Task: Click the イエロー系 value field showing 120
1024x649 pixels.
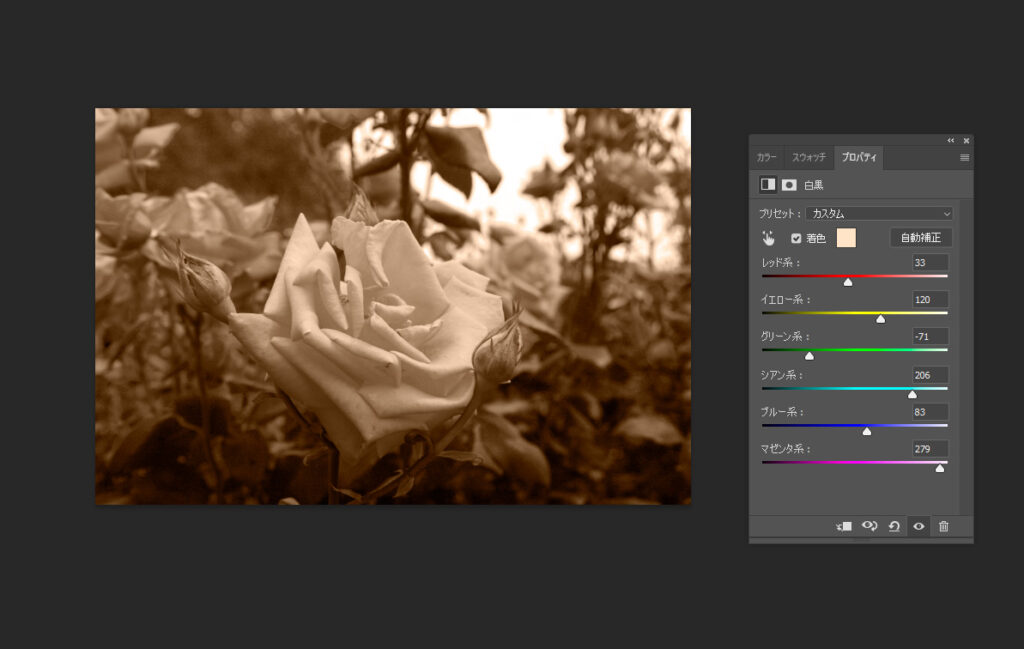Action: (930, 299)
